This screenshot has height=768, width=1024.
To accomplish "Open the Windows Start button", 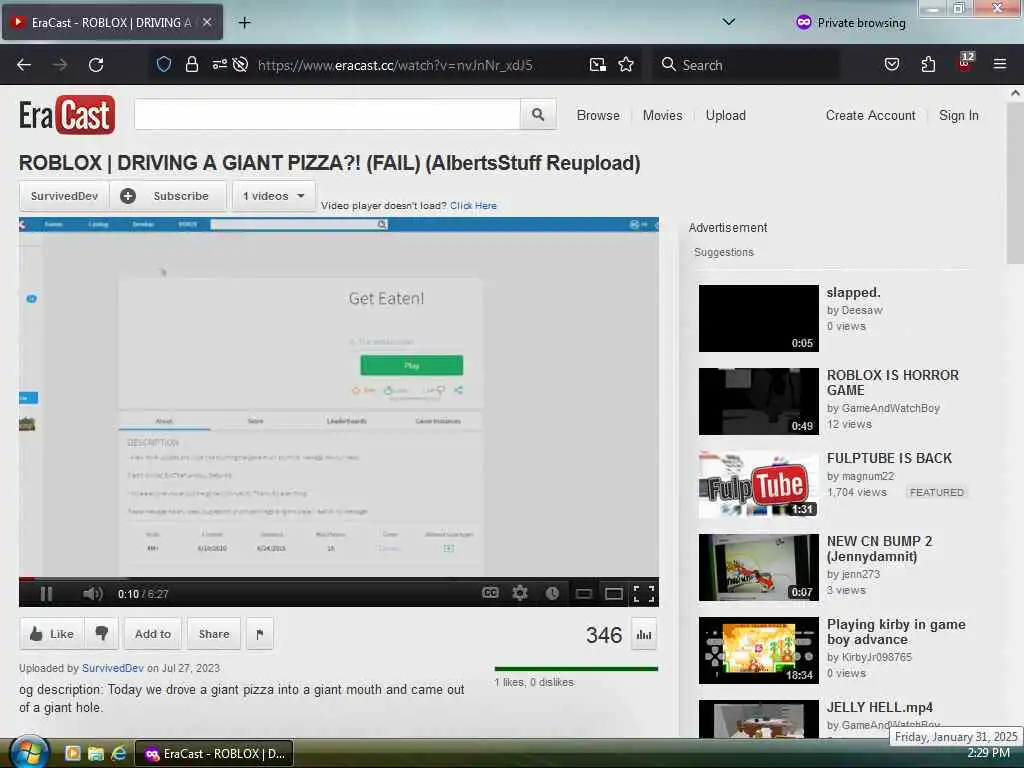I will 29,752.
